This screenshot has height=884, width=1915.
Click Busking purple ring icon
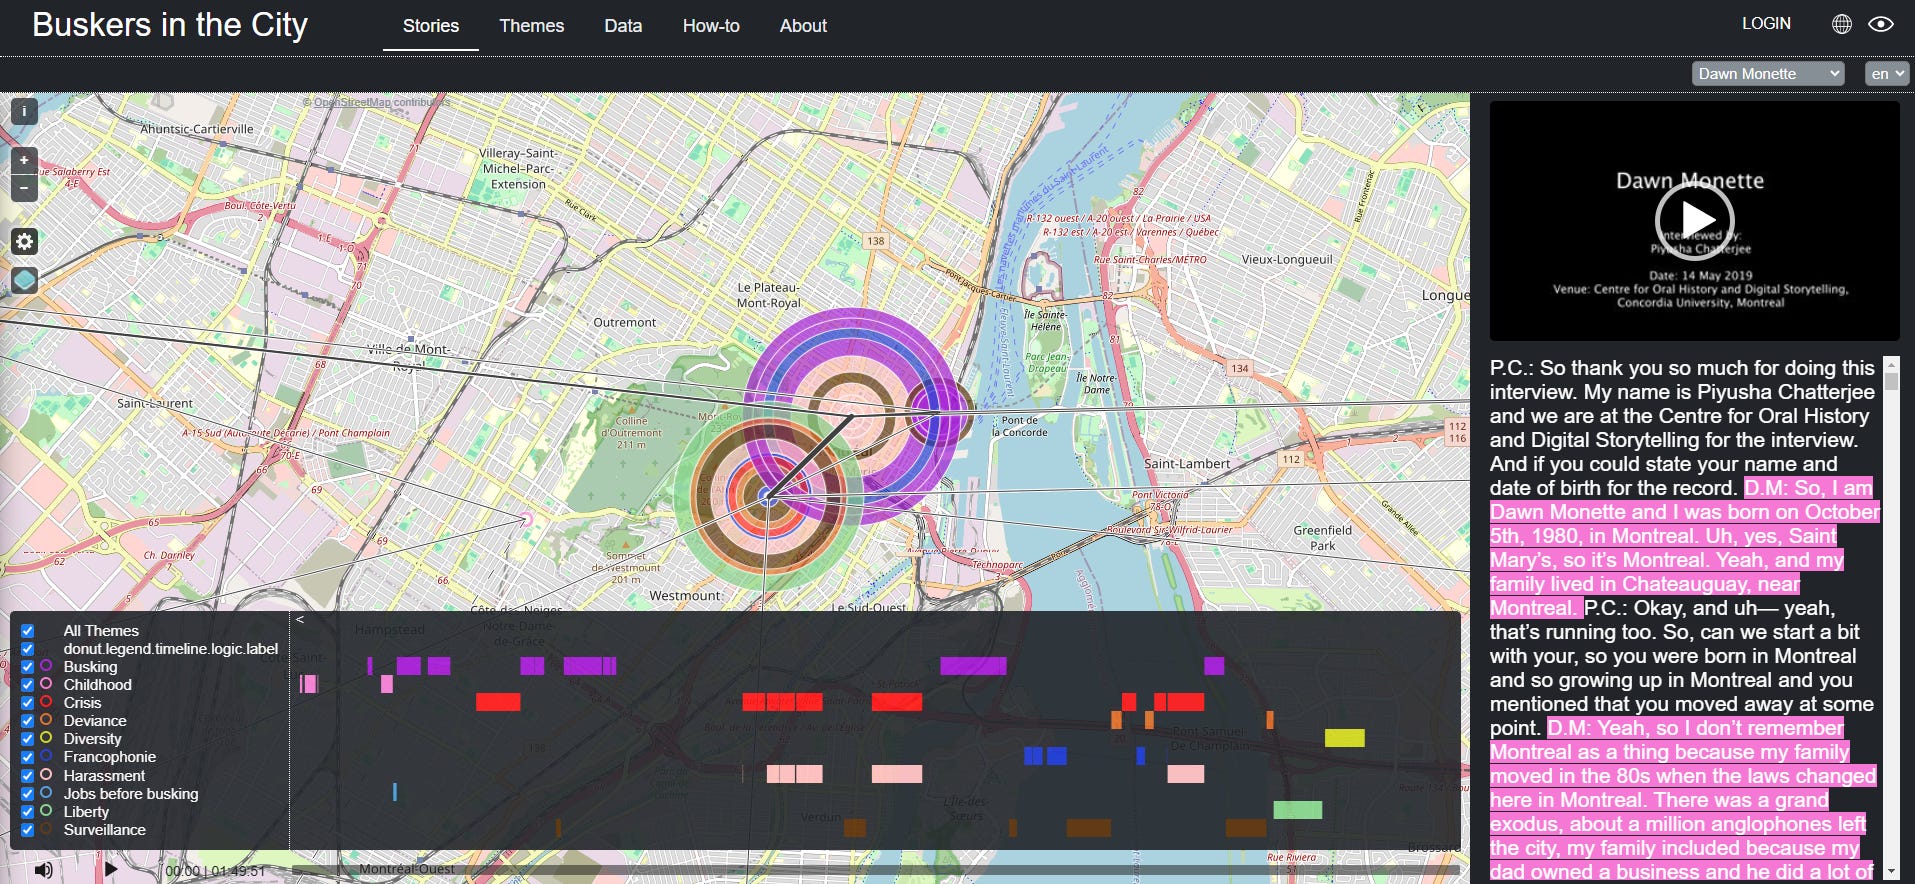46,666
